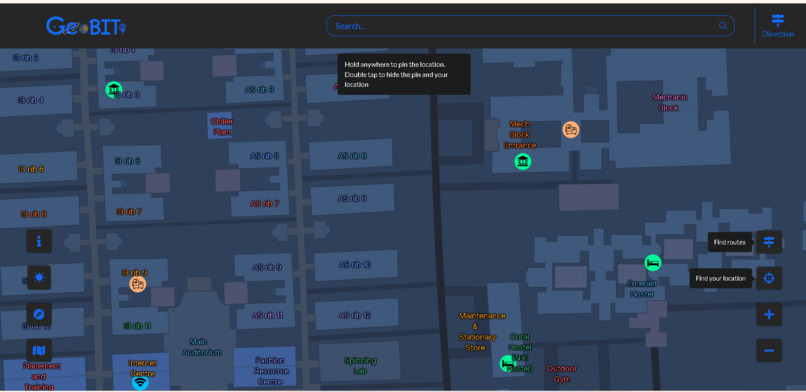
Task: Click the Find your location crosshair icon
Action: click(769, 278)
